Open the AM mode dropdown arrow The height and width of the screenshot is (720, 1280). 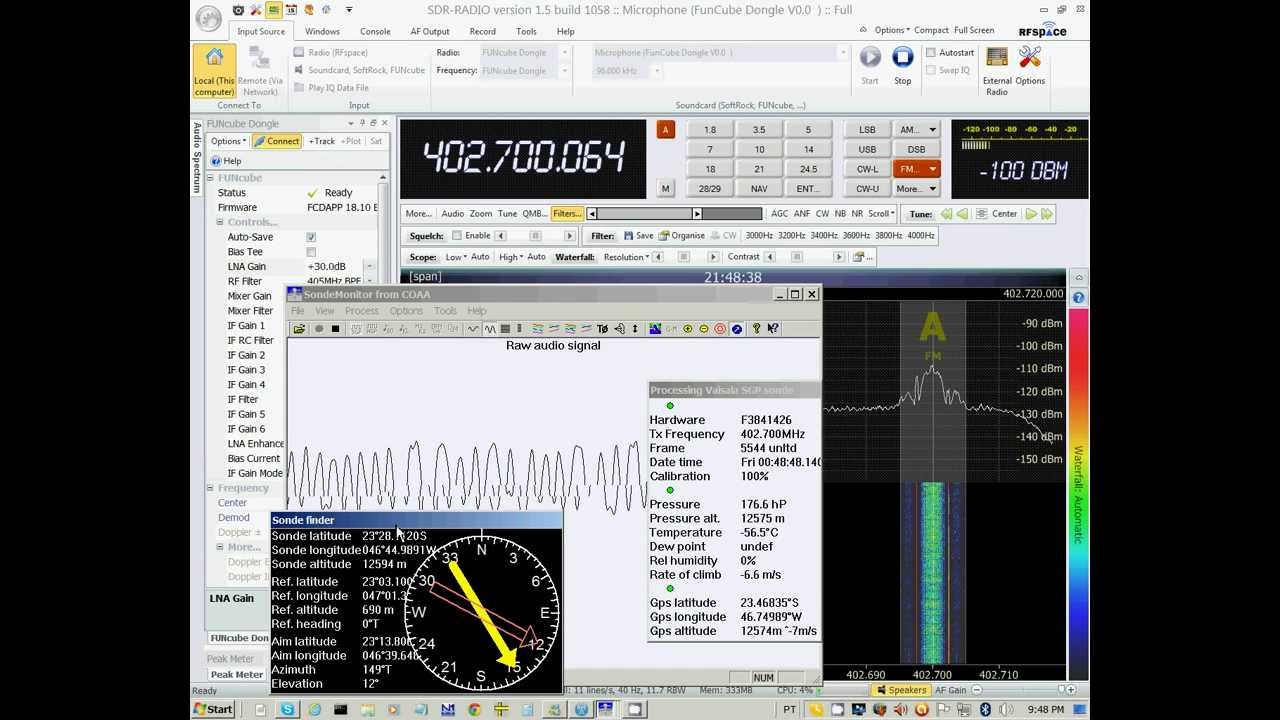pos(932,130)
